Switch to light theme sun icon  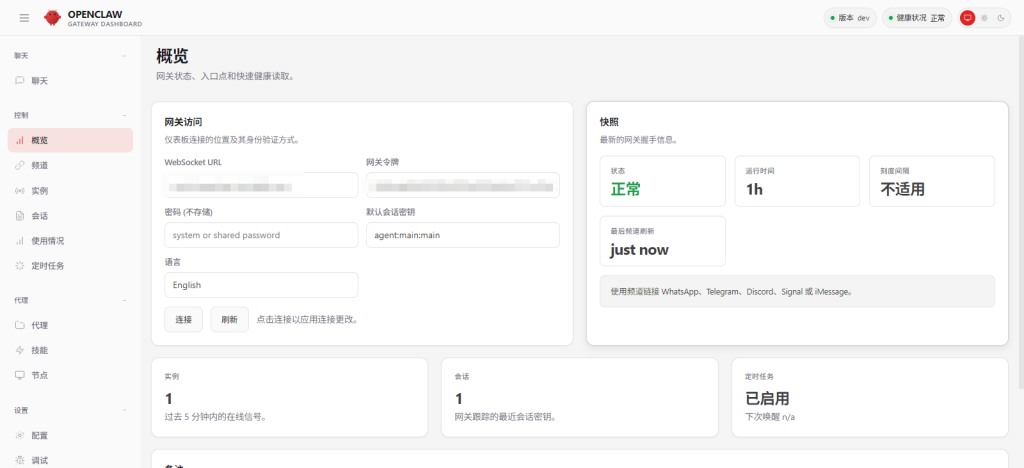tap(984, 18)
